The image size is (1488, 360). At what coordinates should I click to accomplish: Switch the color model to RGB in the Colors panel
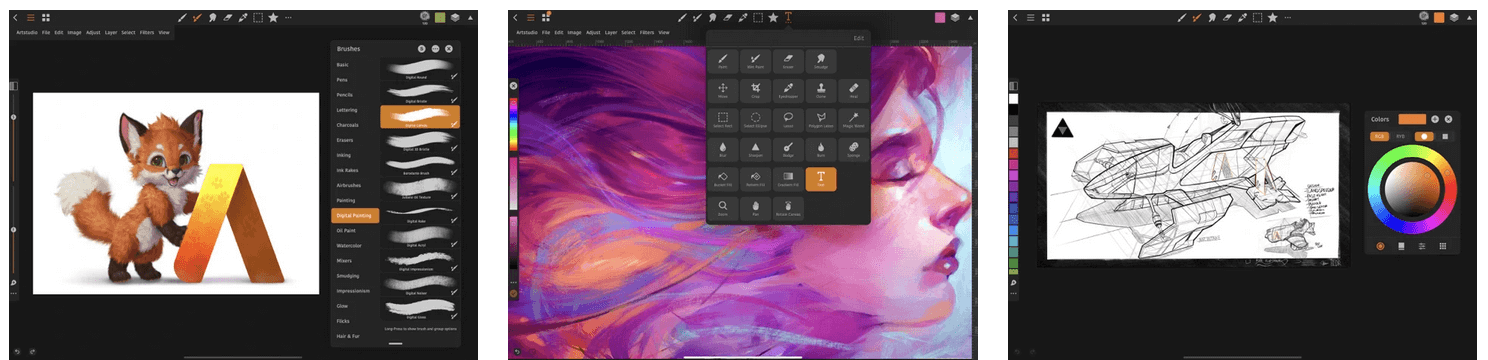tap(1380, 136)
